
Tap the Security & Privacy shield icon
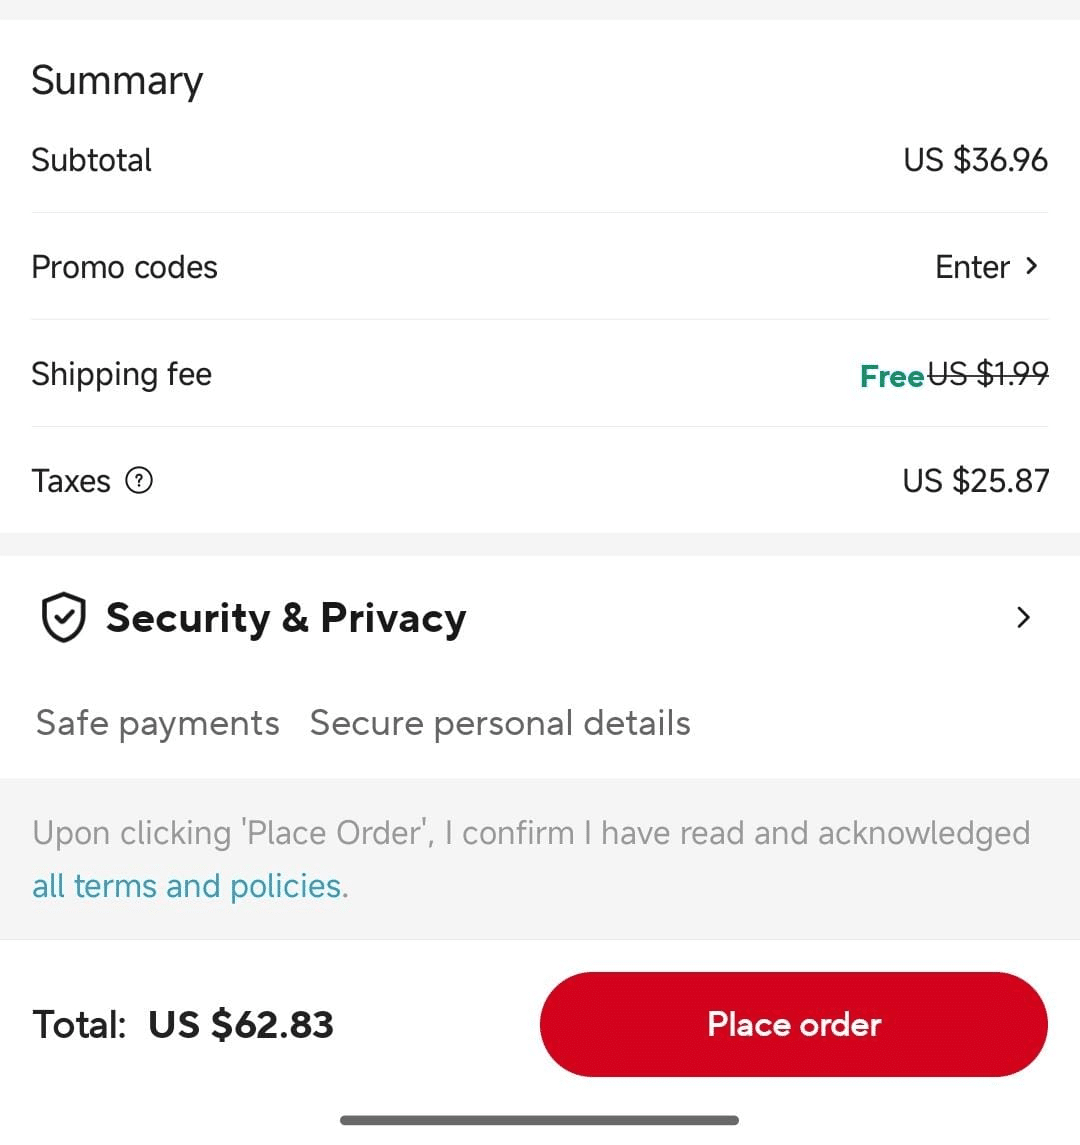63,617
